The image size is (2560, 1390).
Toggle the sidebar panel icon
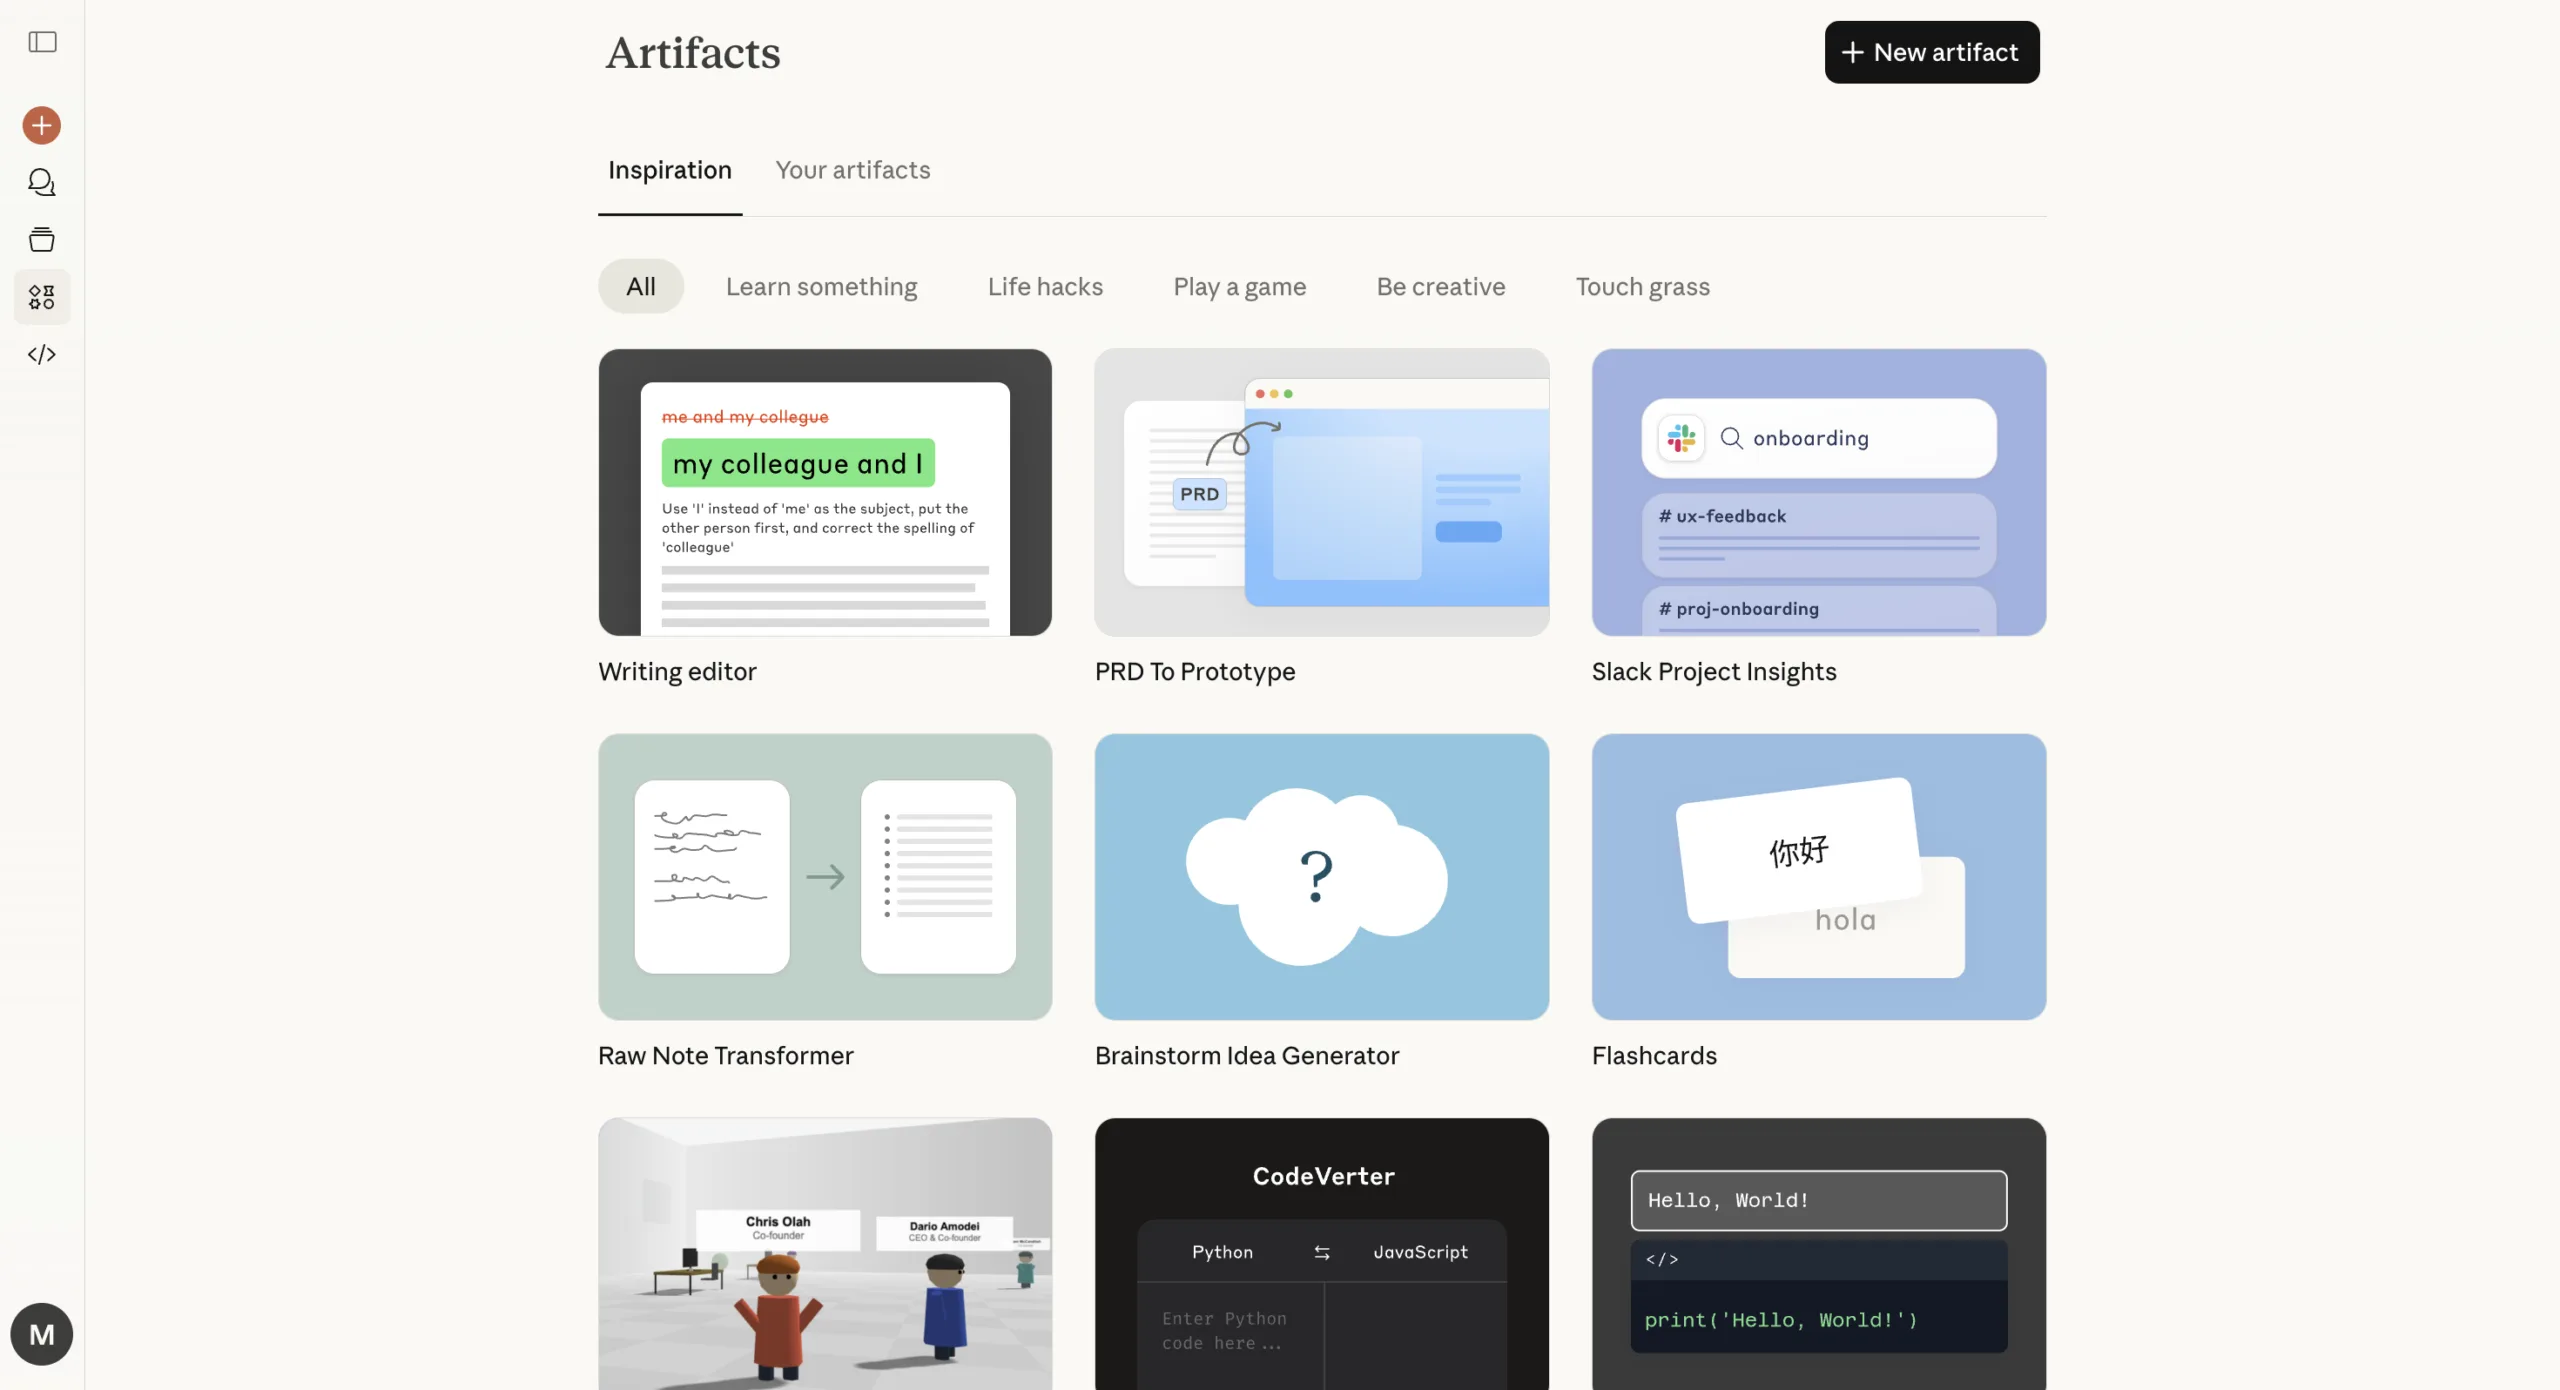[42, 42]
